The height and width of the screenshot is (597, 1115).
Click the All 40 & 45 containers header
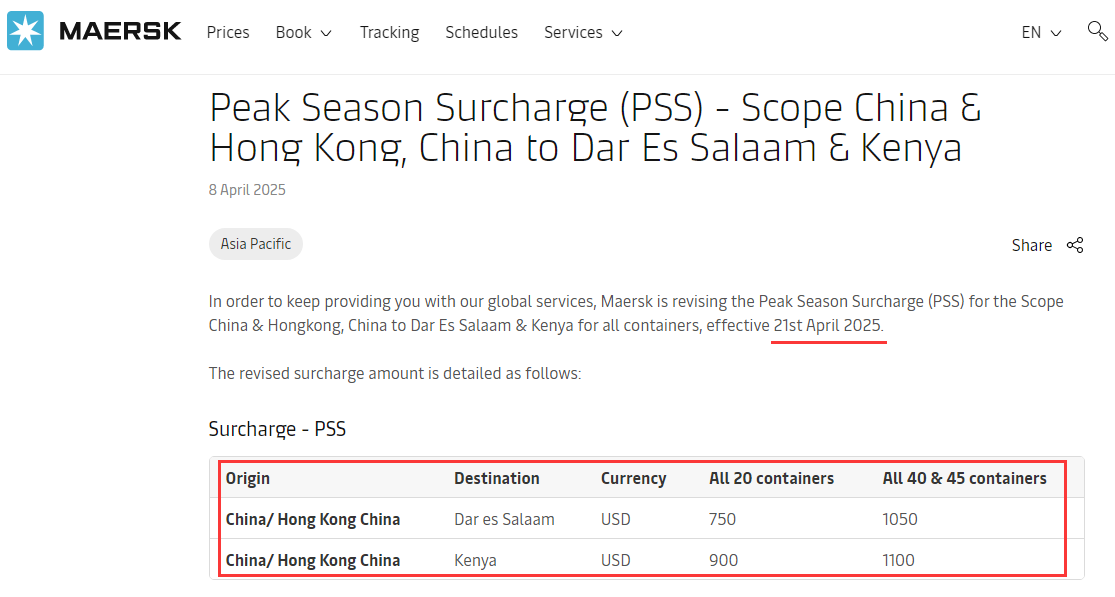coord(964,478)
